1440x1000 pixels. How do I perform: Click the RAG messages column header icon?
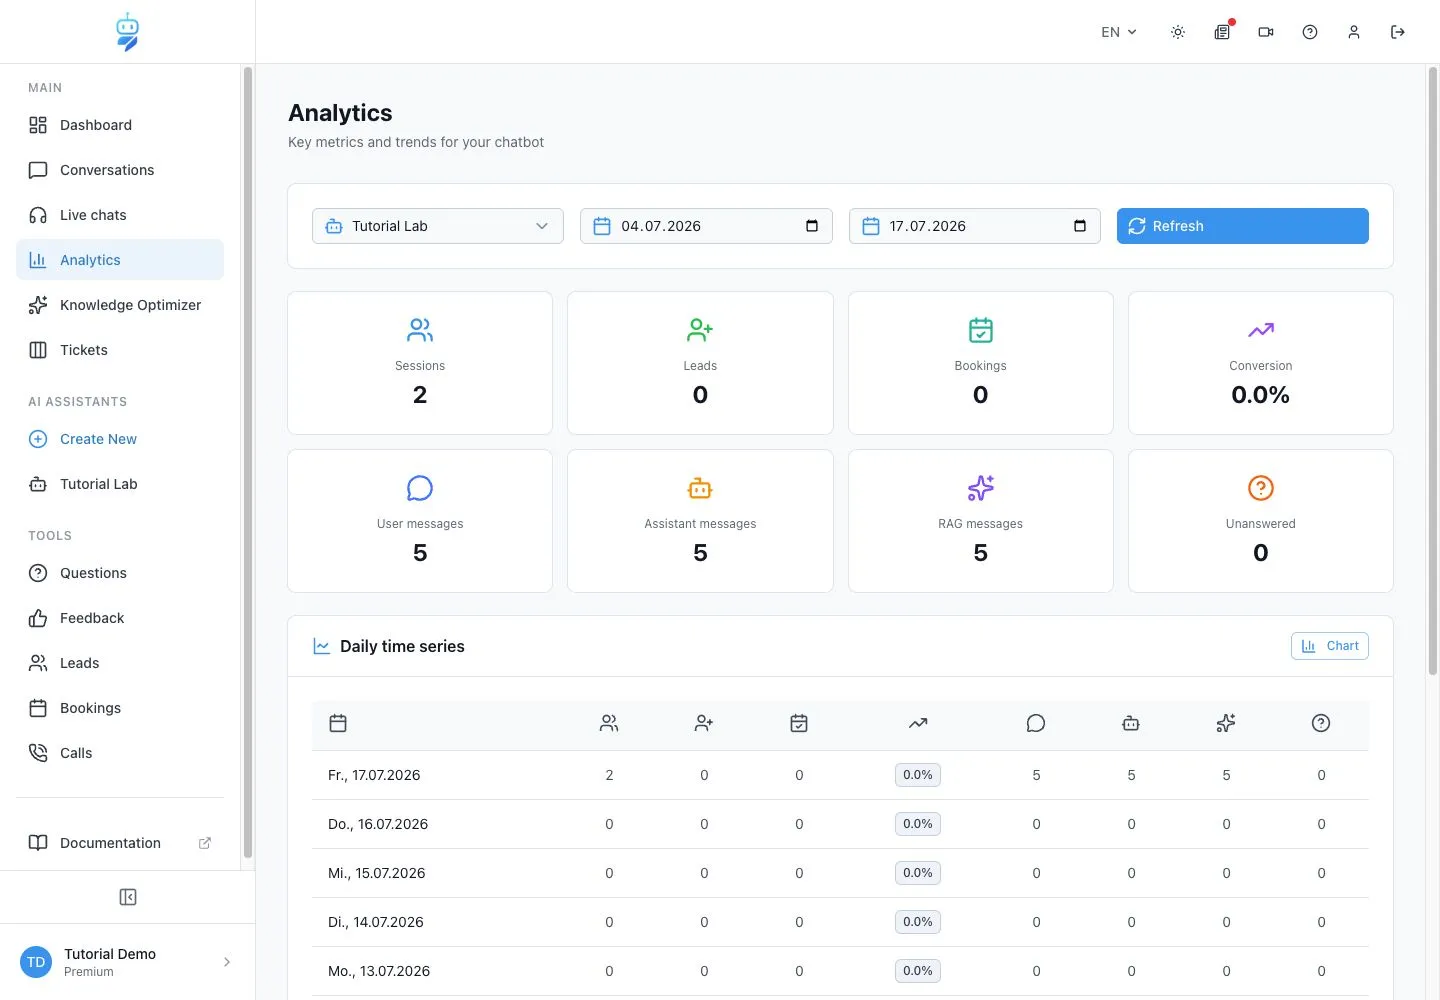coord(1226,723)
